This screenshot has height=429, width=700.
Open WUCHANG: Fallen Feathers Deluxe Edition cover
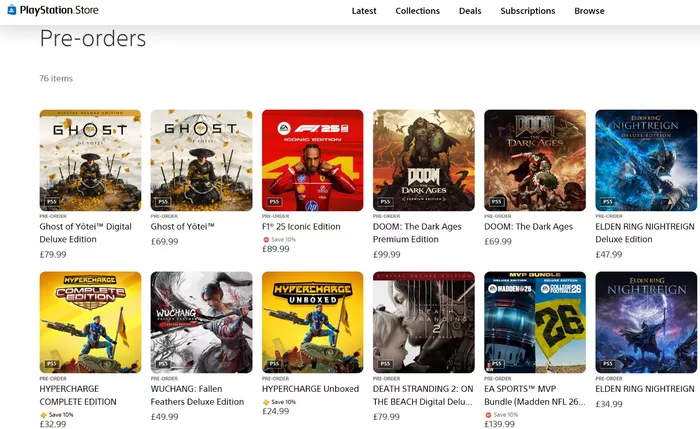coord(201,322)
